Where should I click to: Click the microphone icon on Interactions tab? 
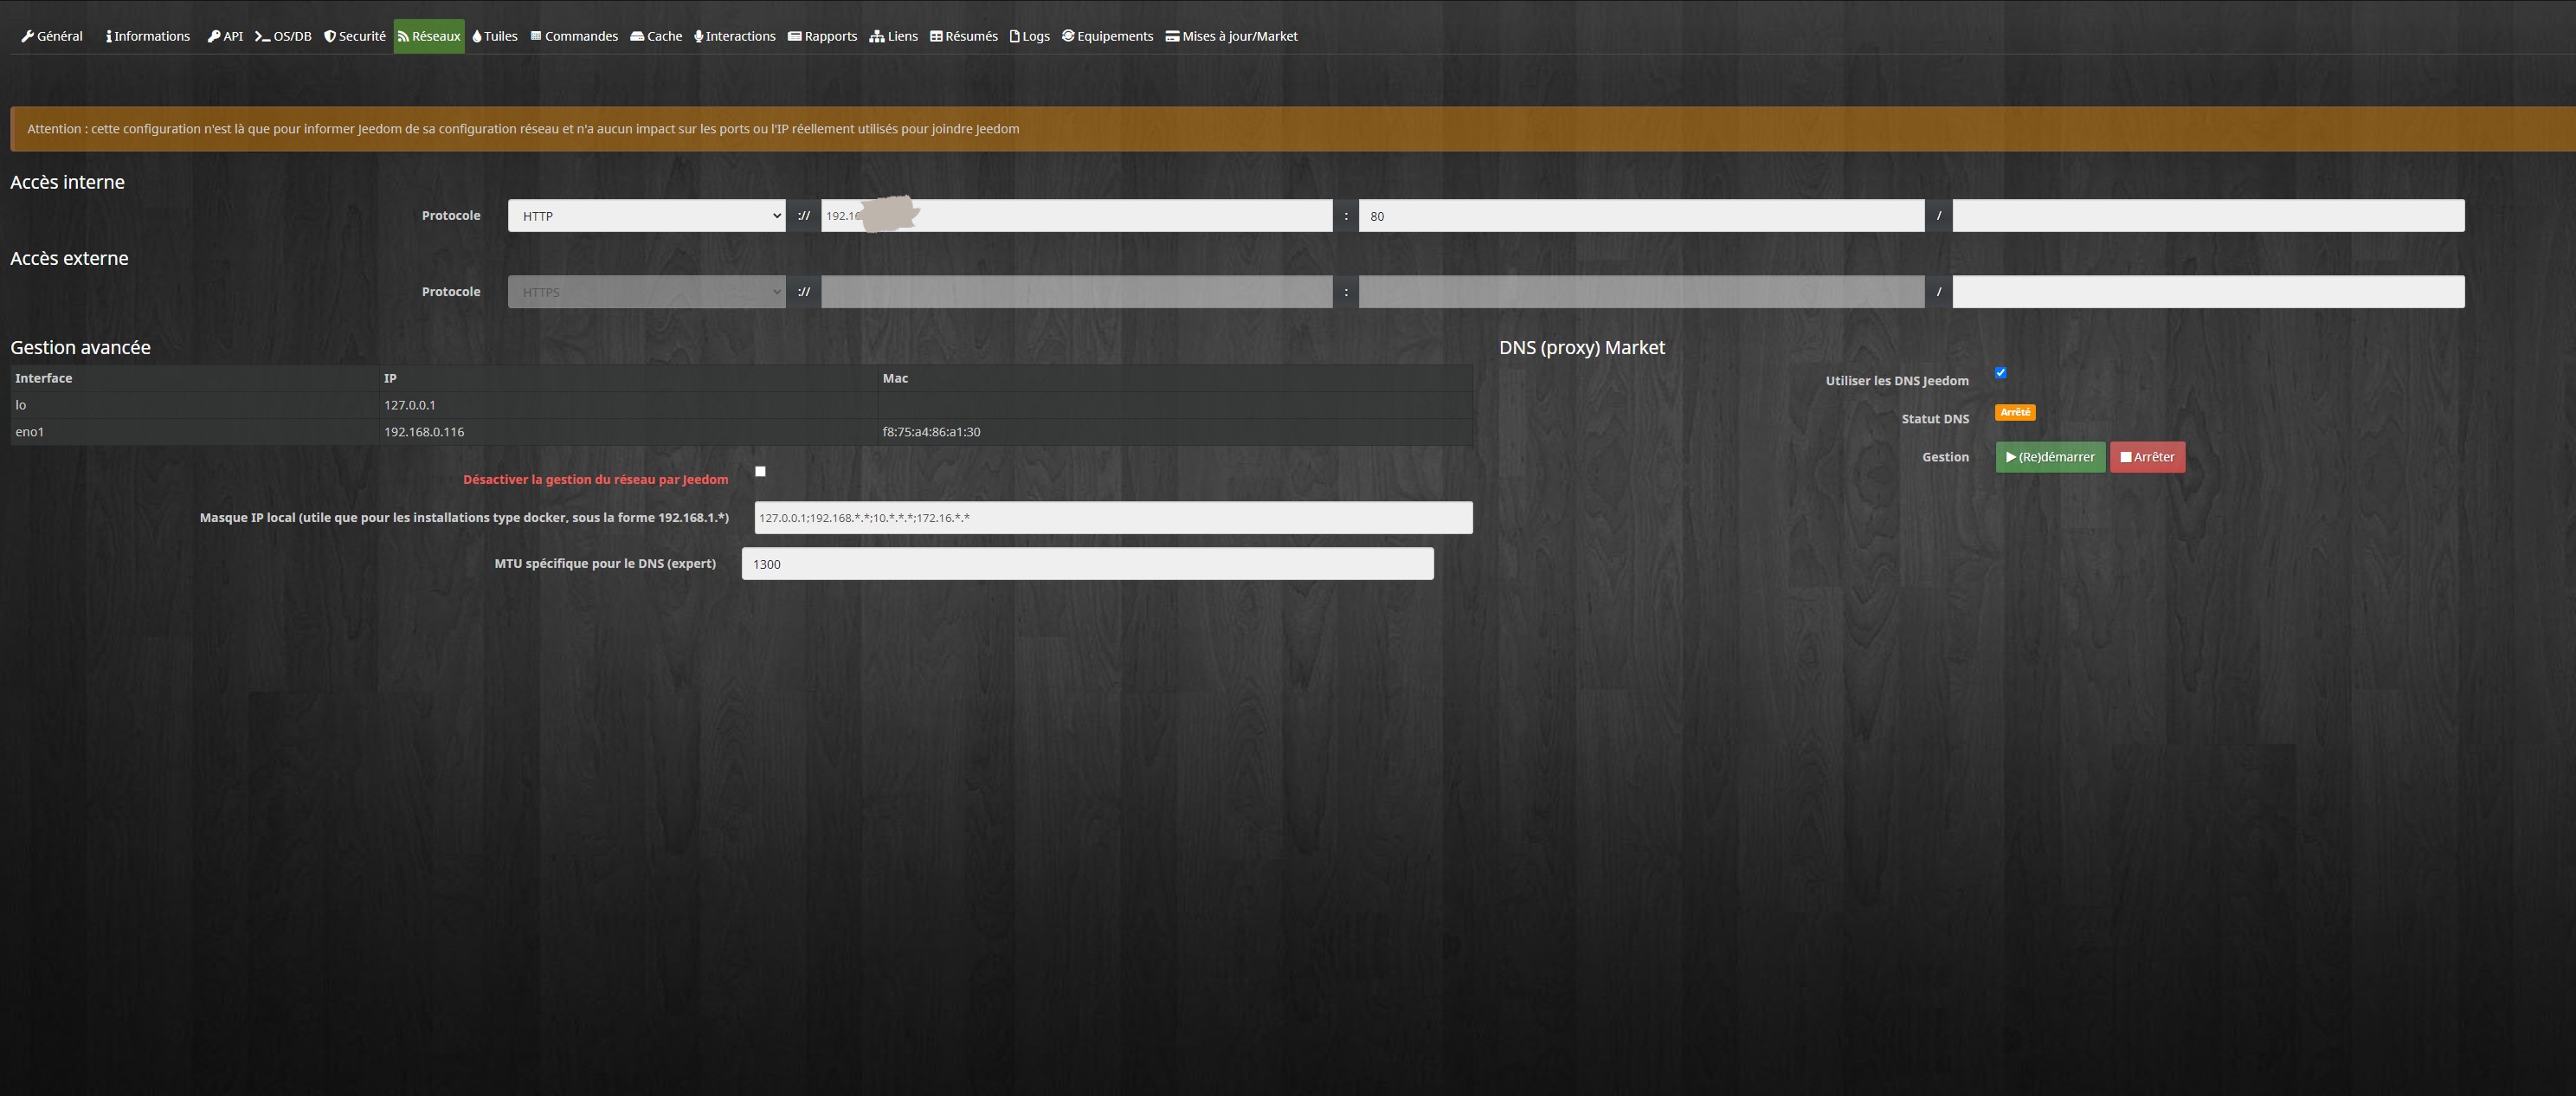click(699, 36)
